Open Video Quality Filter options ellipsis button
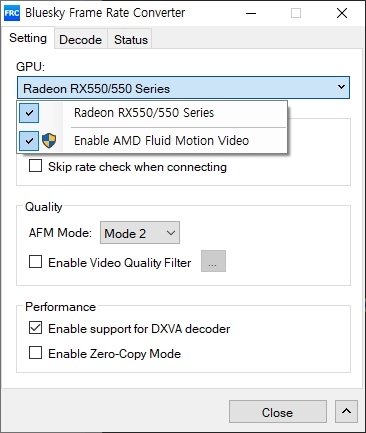 point(213,261)
